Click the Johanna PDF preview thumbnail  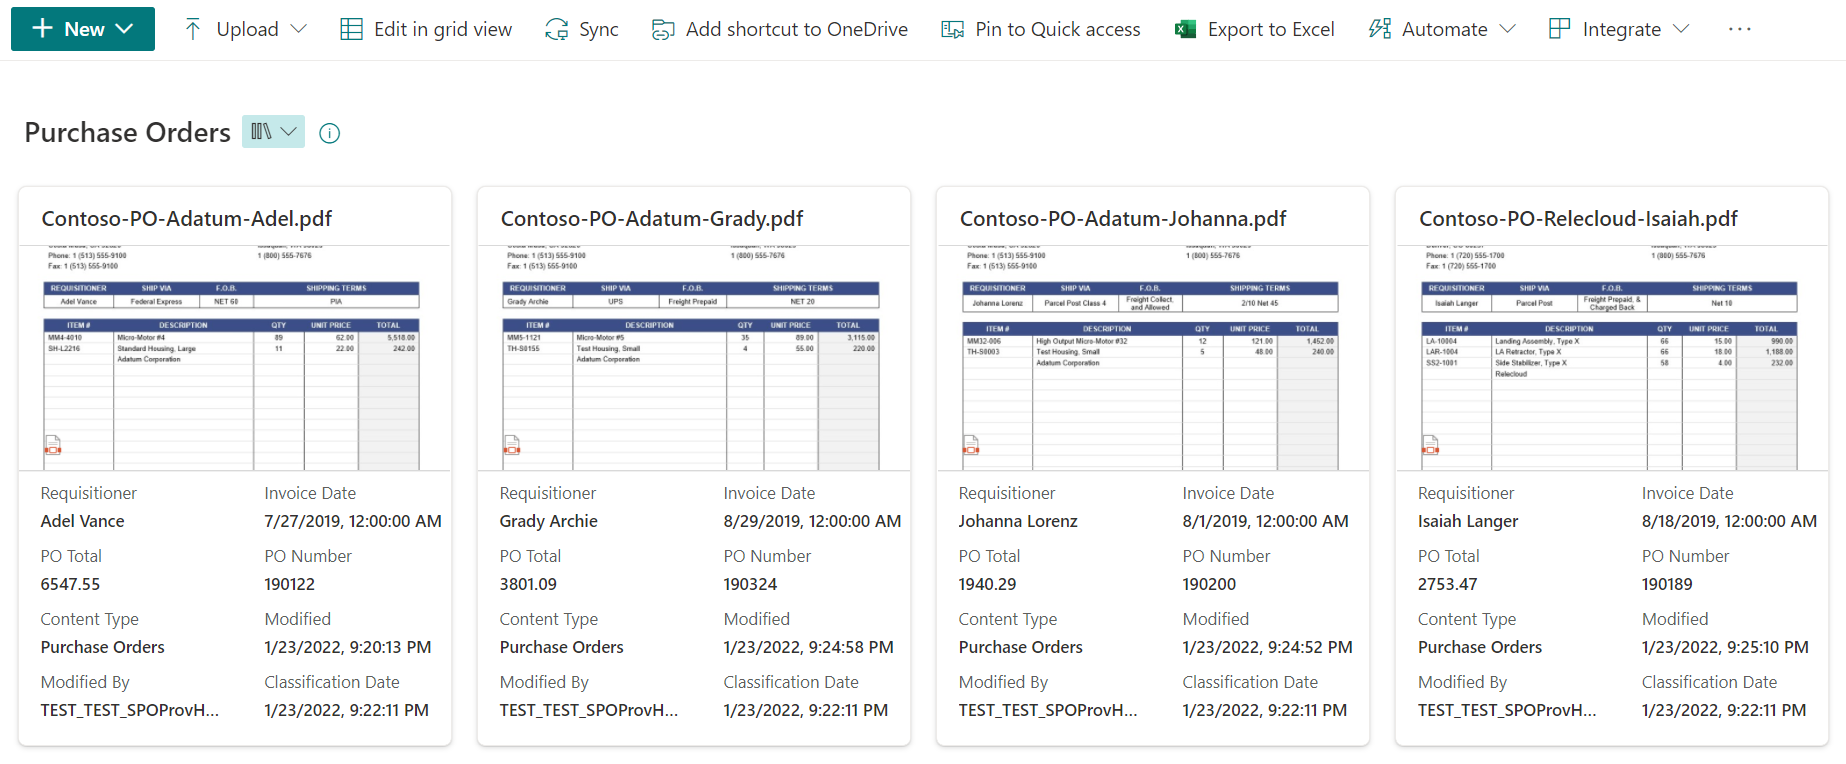1153,358
